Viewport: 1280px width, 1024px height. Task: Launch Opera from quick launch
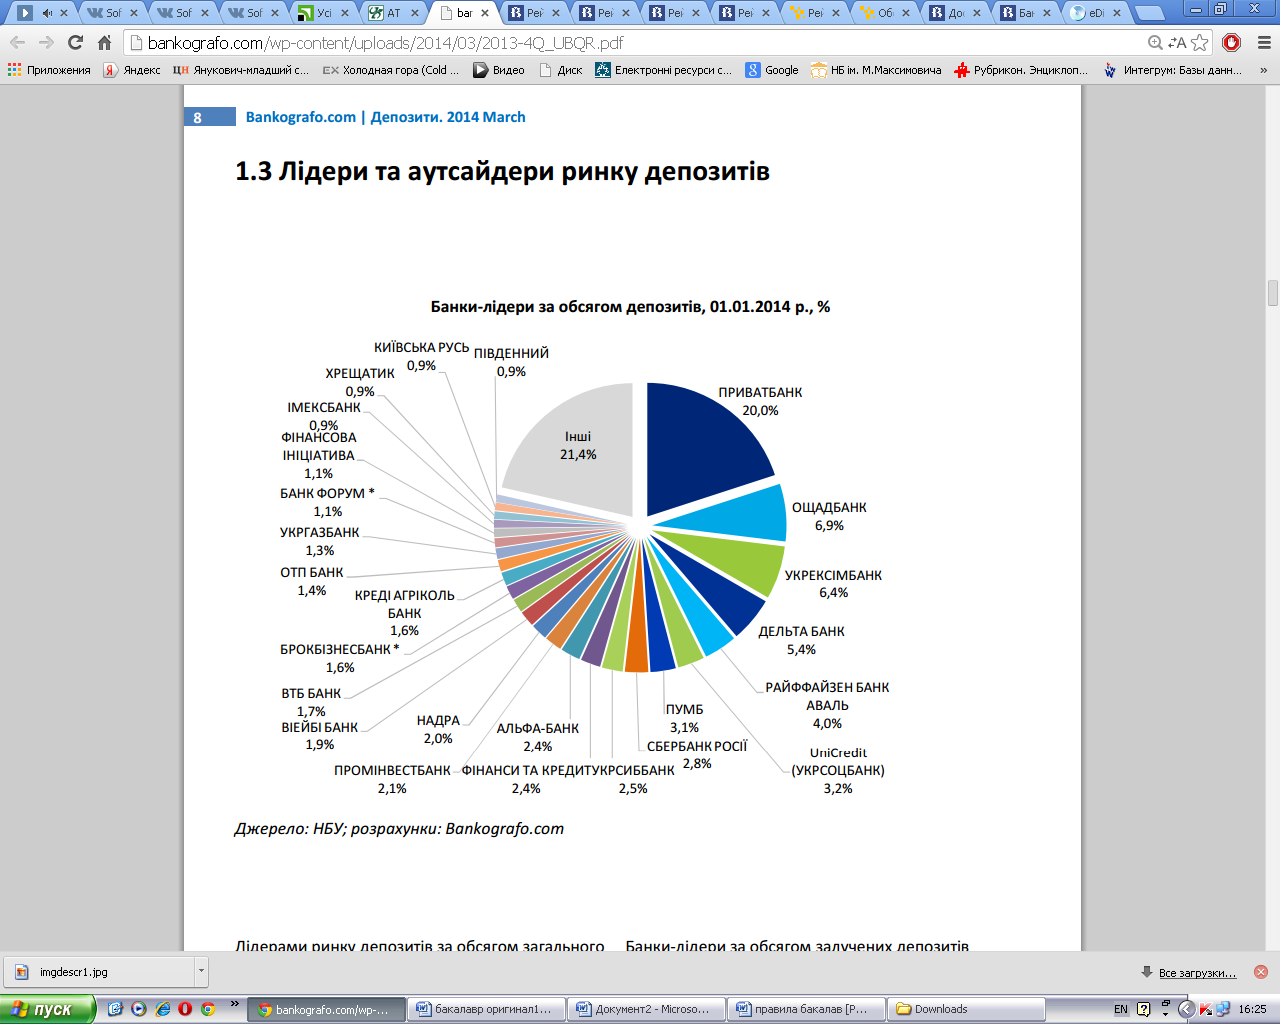tap(185, 1009)
